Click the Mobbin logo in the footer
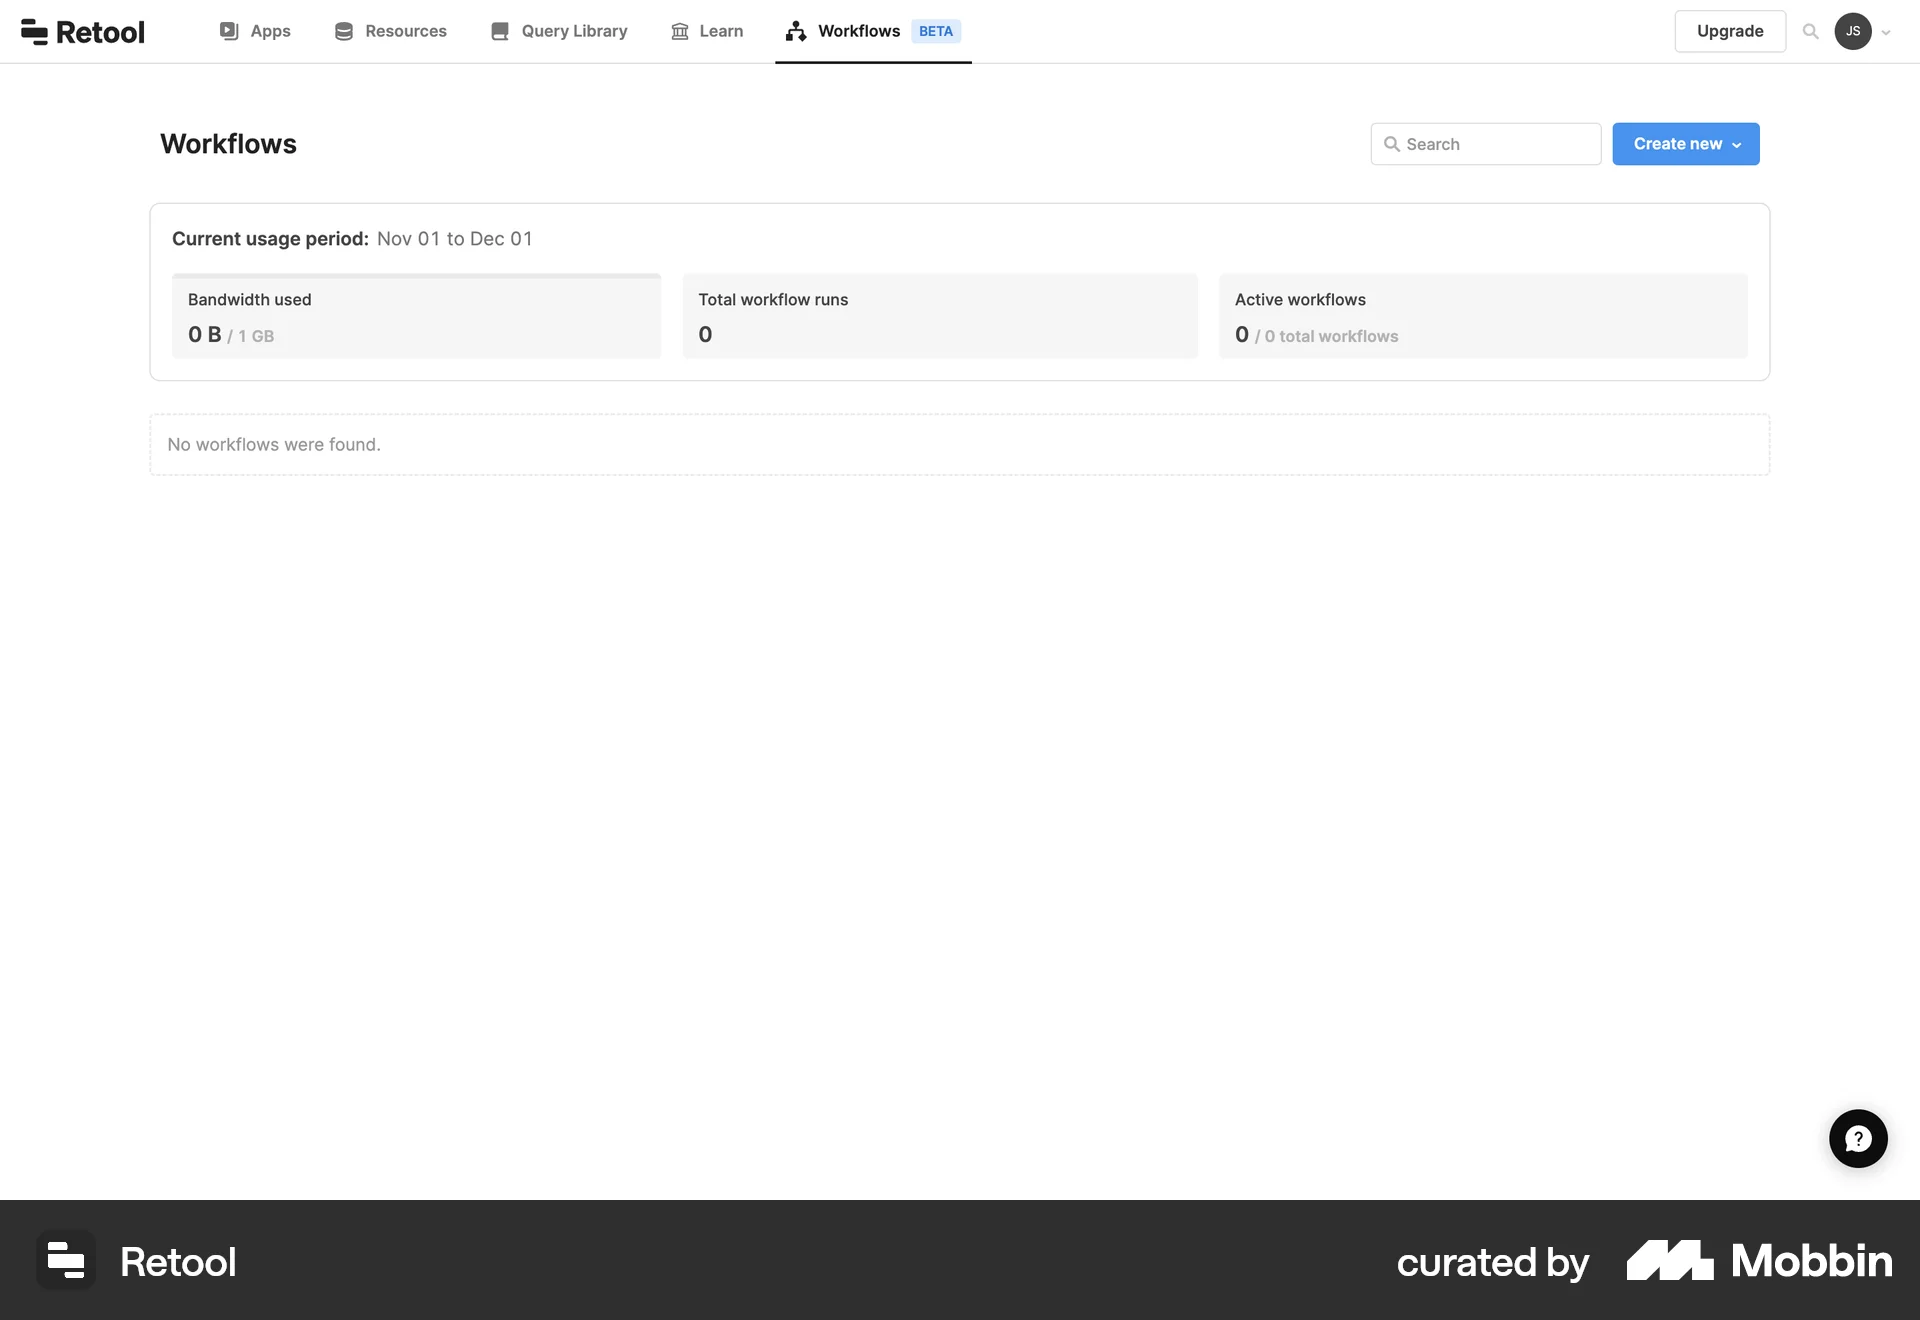 1758,1260
